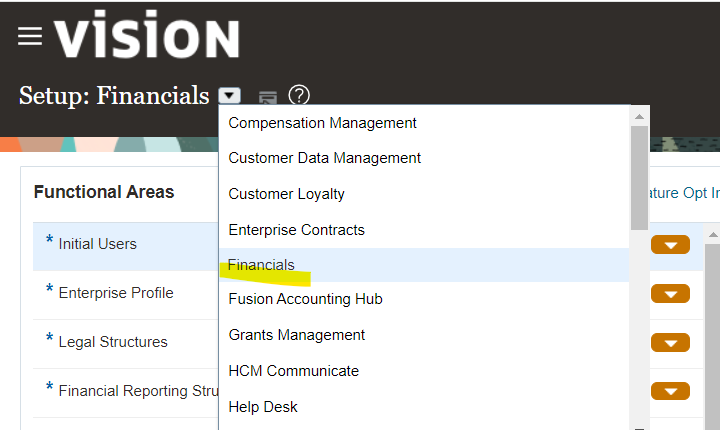Click the Vision logo

pos(147,36)
